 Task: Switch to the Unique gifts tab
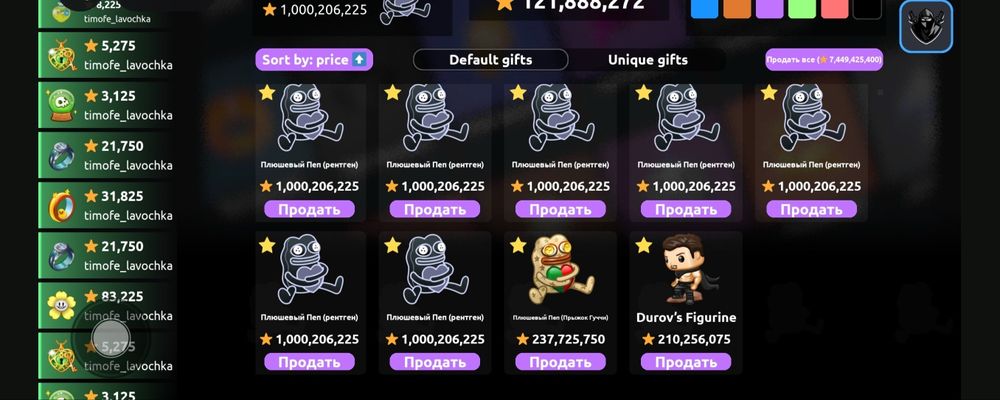click(x=647, y=60)
